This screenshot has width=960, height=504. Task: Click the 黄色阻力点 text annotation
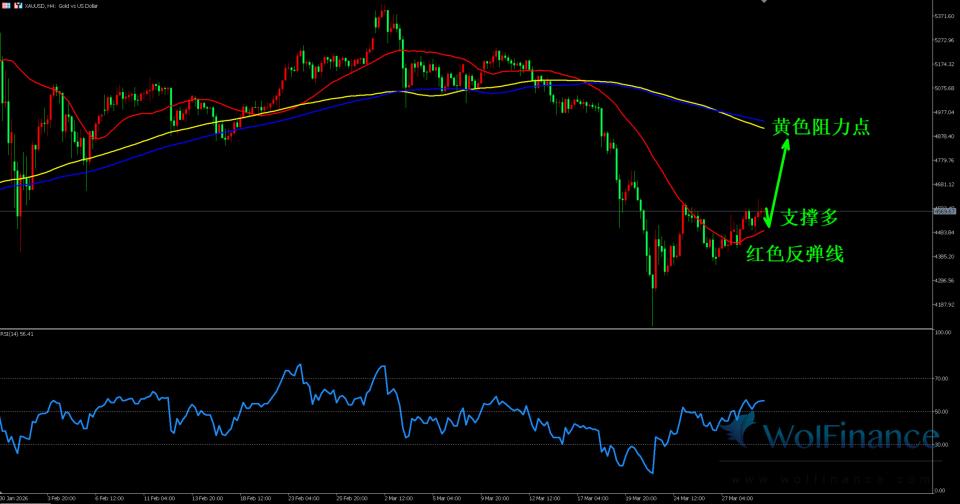pos(821,128)
